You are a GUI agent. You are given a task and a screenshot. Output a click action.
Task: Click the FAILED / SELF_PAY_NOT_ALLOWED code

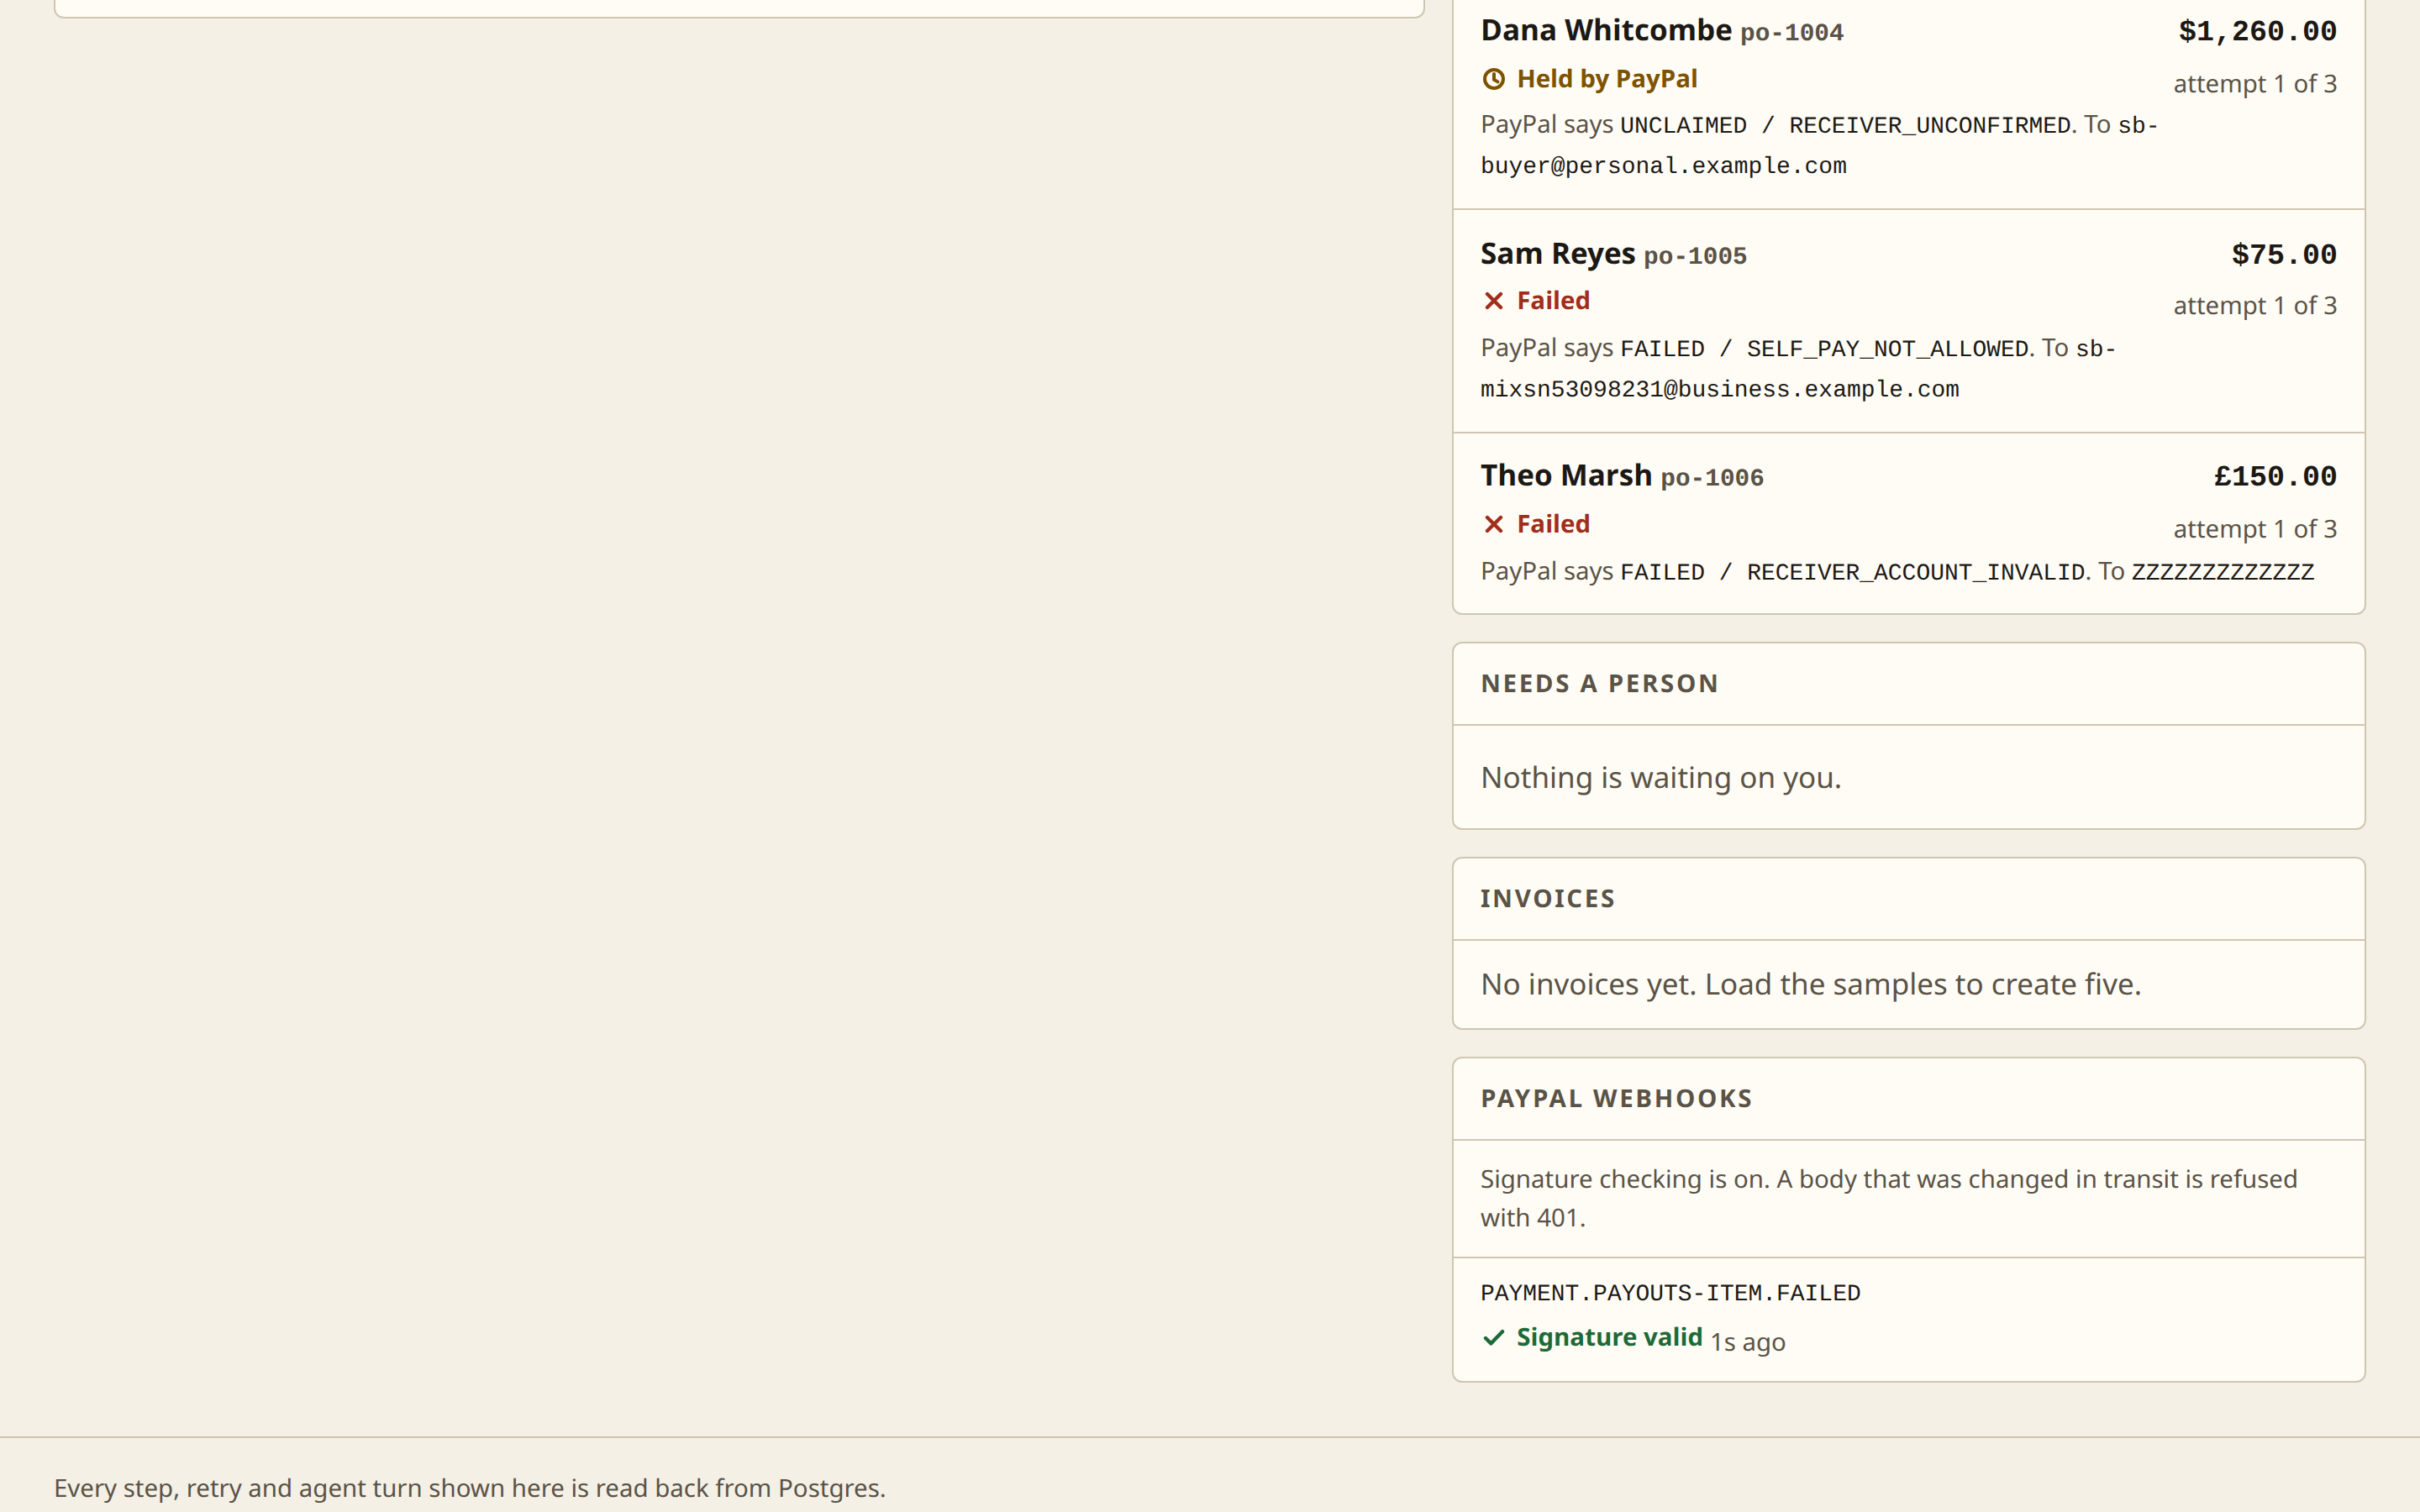coord(1824,349)
